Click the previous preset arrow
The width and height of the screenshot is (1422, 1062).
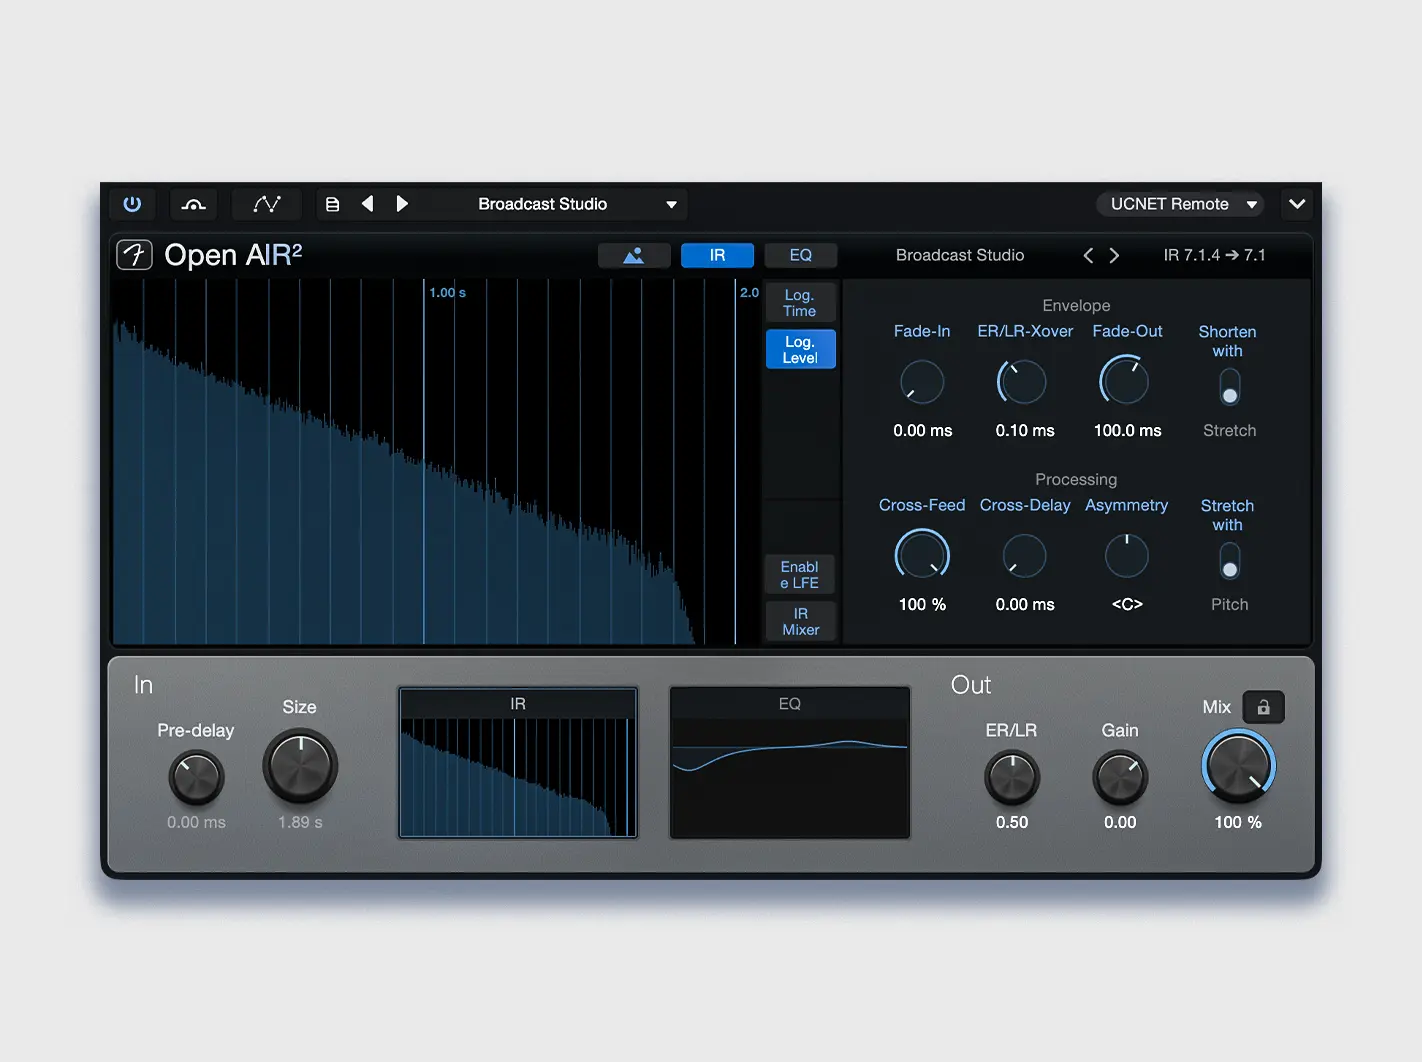point(367,203)
